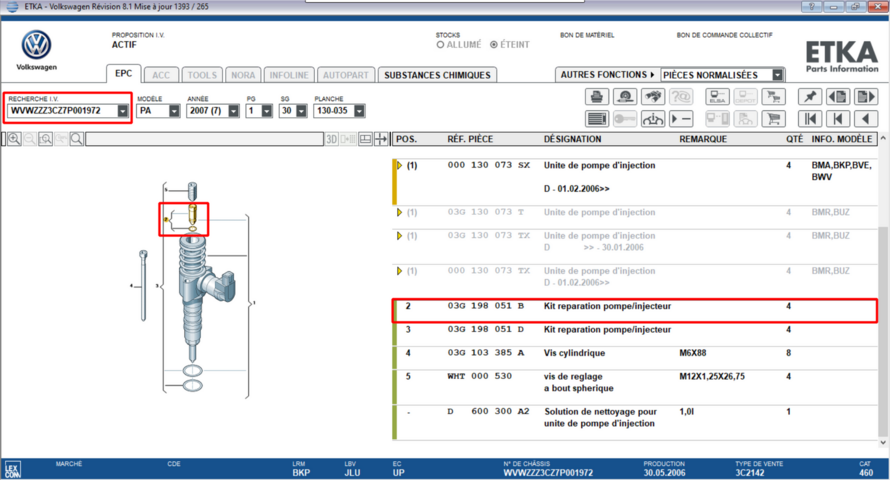Click the BON DE COMMANDE COLLECTIF label
Screen dimensions: 890x480
pyautogui.click(x=724, y=35)
